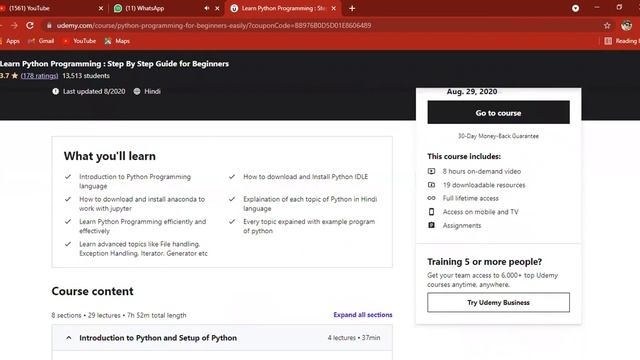Image resolution: width=640 pixels, height=360 pixels.
Task: Click the checkmark beside 'Every topic expained'
Action: [x=232, y=222]
